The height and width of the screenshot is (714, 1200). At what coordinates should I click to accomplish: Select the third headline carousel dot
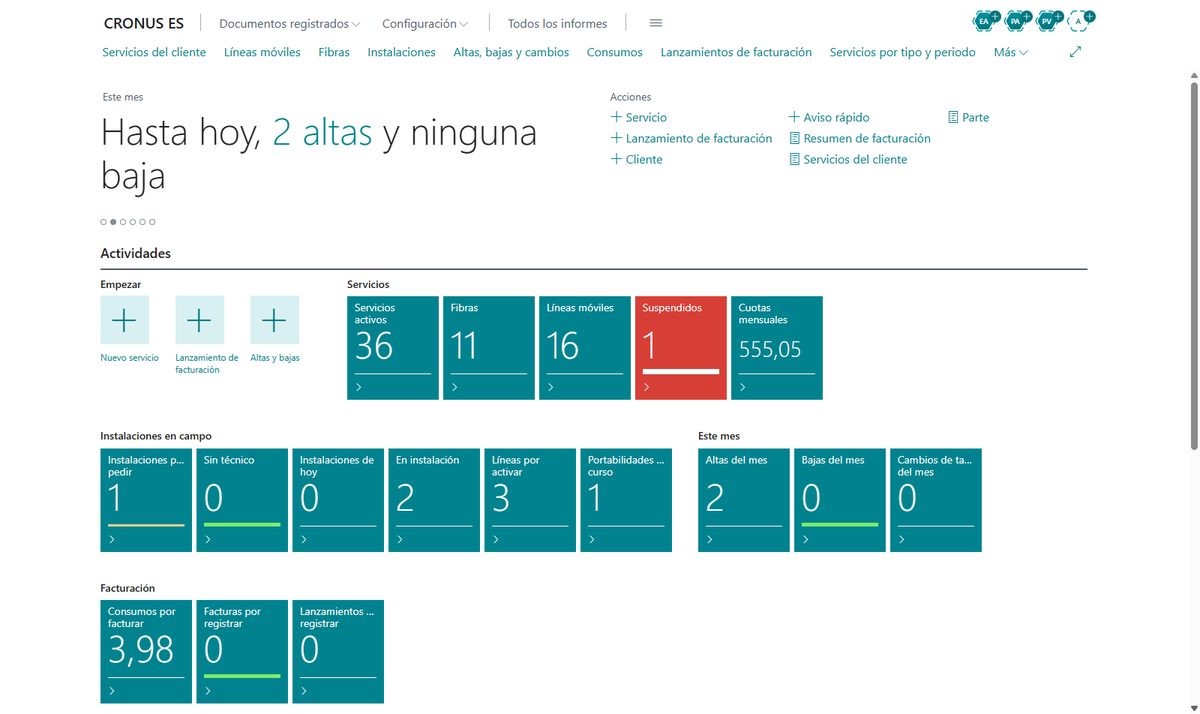point(123,222)
